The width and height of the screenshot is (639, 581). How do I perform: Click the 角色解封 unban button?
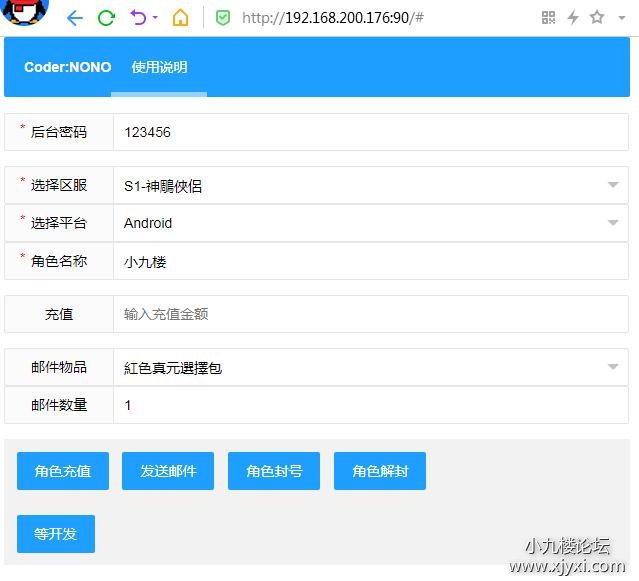coord(380,471)
